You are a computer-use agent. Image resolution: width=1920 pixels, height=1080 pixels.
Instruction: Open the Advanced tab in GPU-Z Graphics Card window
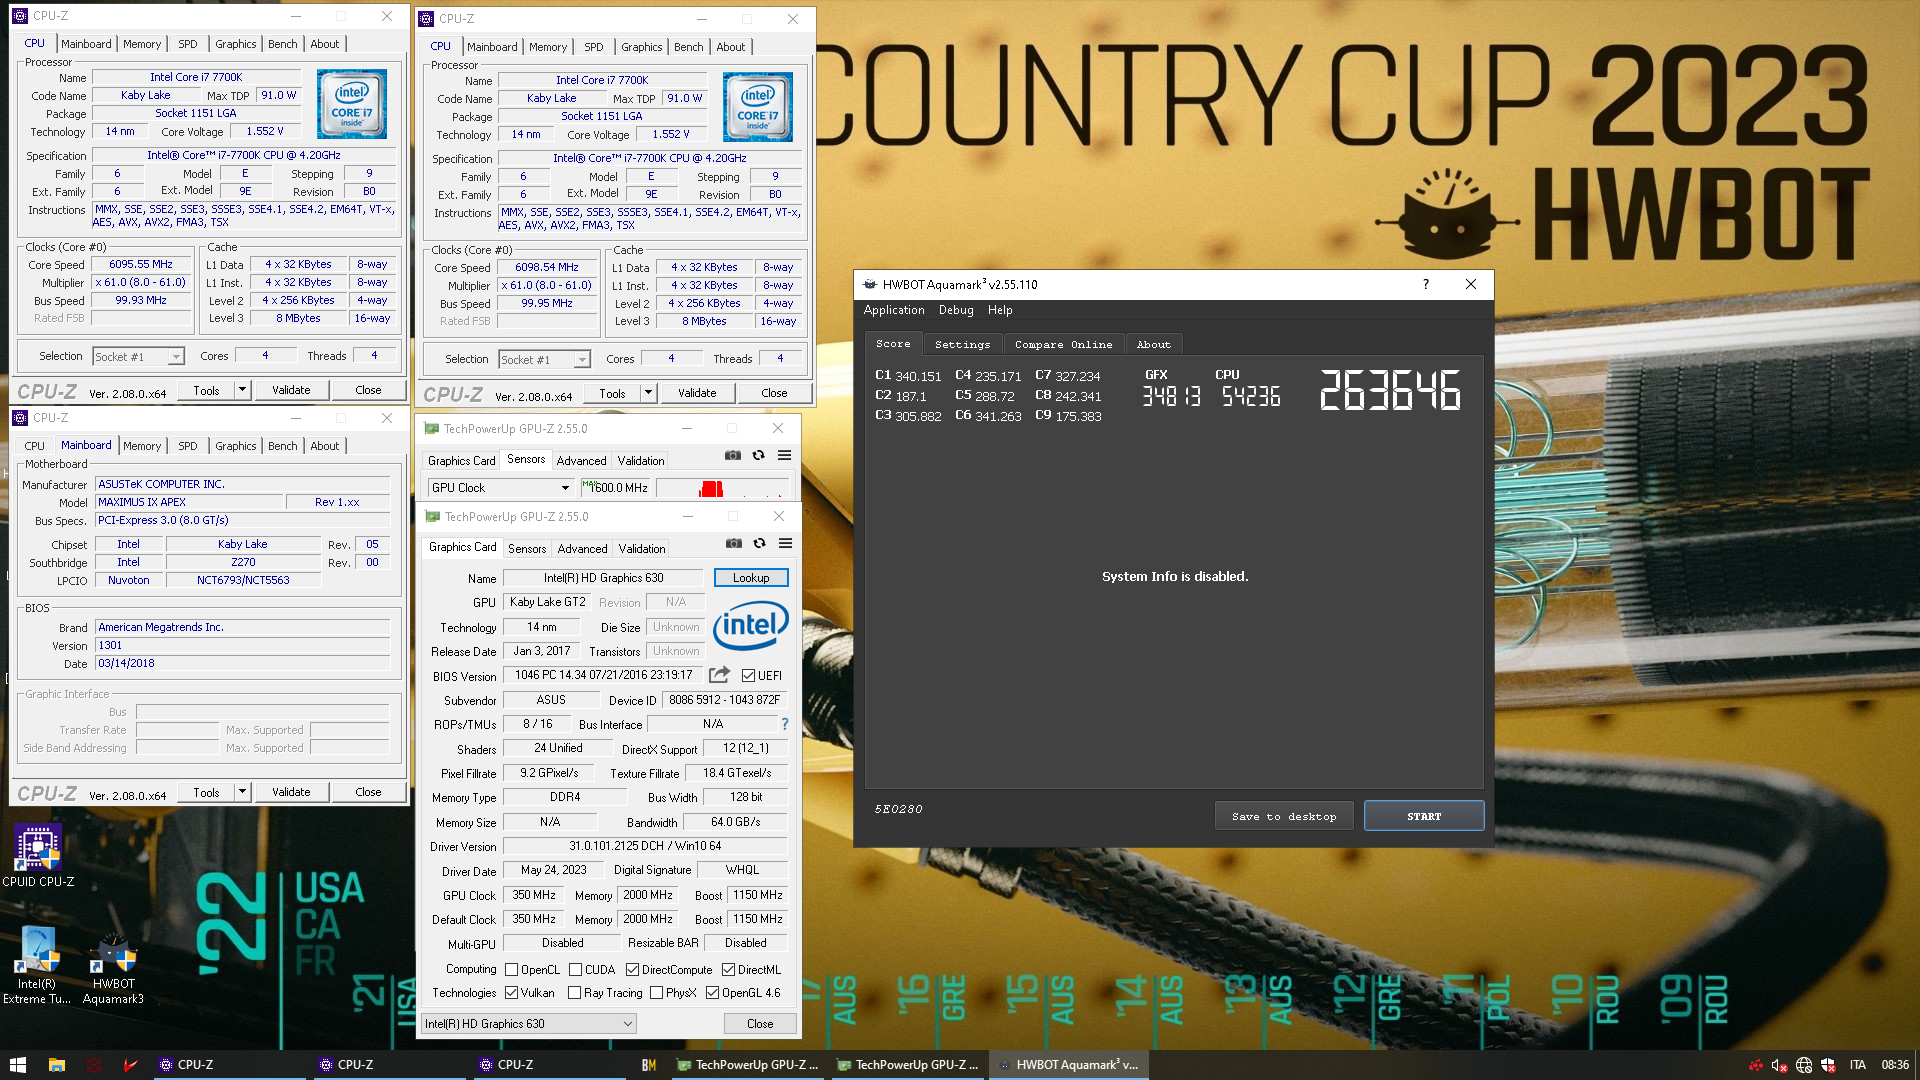[x=583, y=549]
